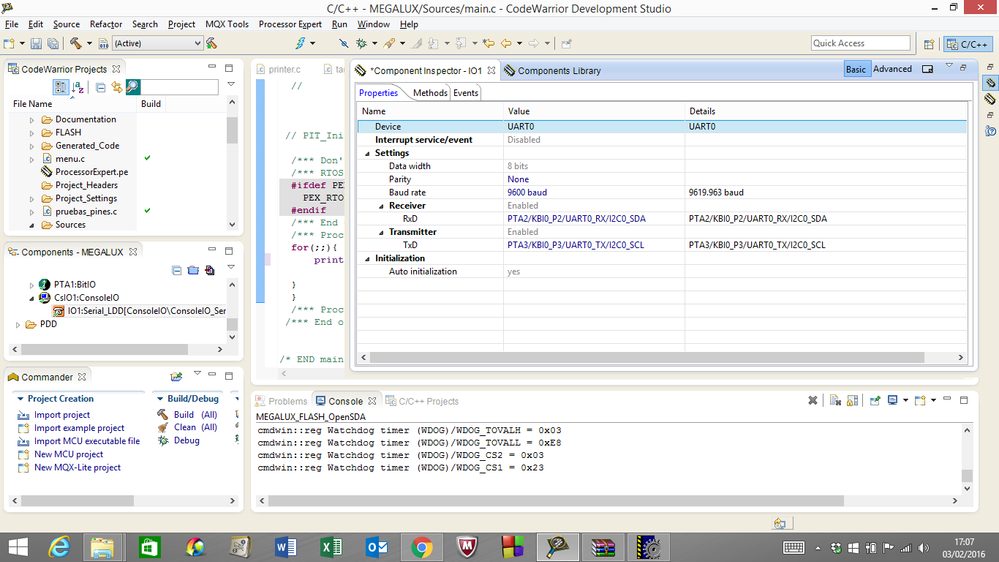Click the Build hammer icon in the toolbar
The image size is (999, 562).
point(75,44)
